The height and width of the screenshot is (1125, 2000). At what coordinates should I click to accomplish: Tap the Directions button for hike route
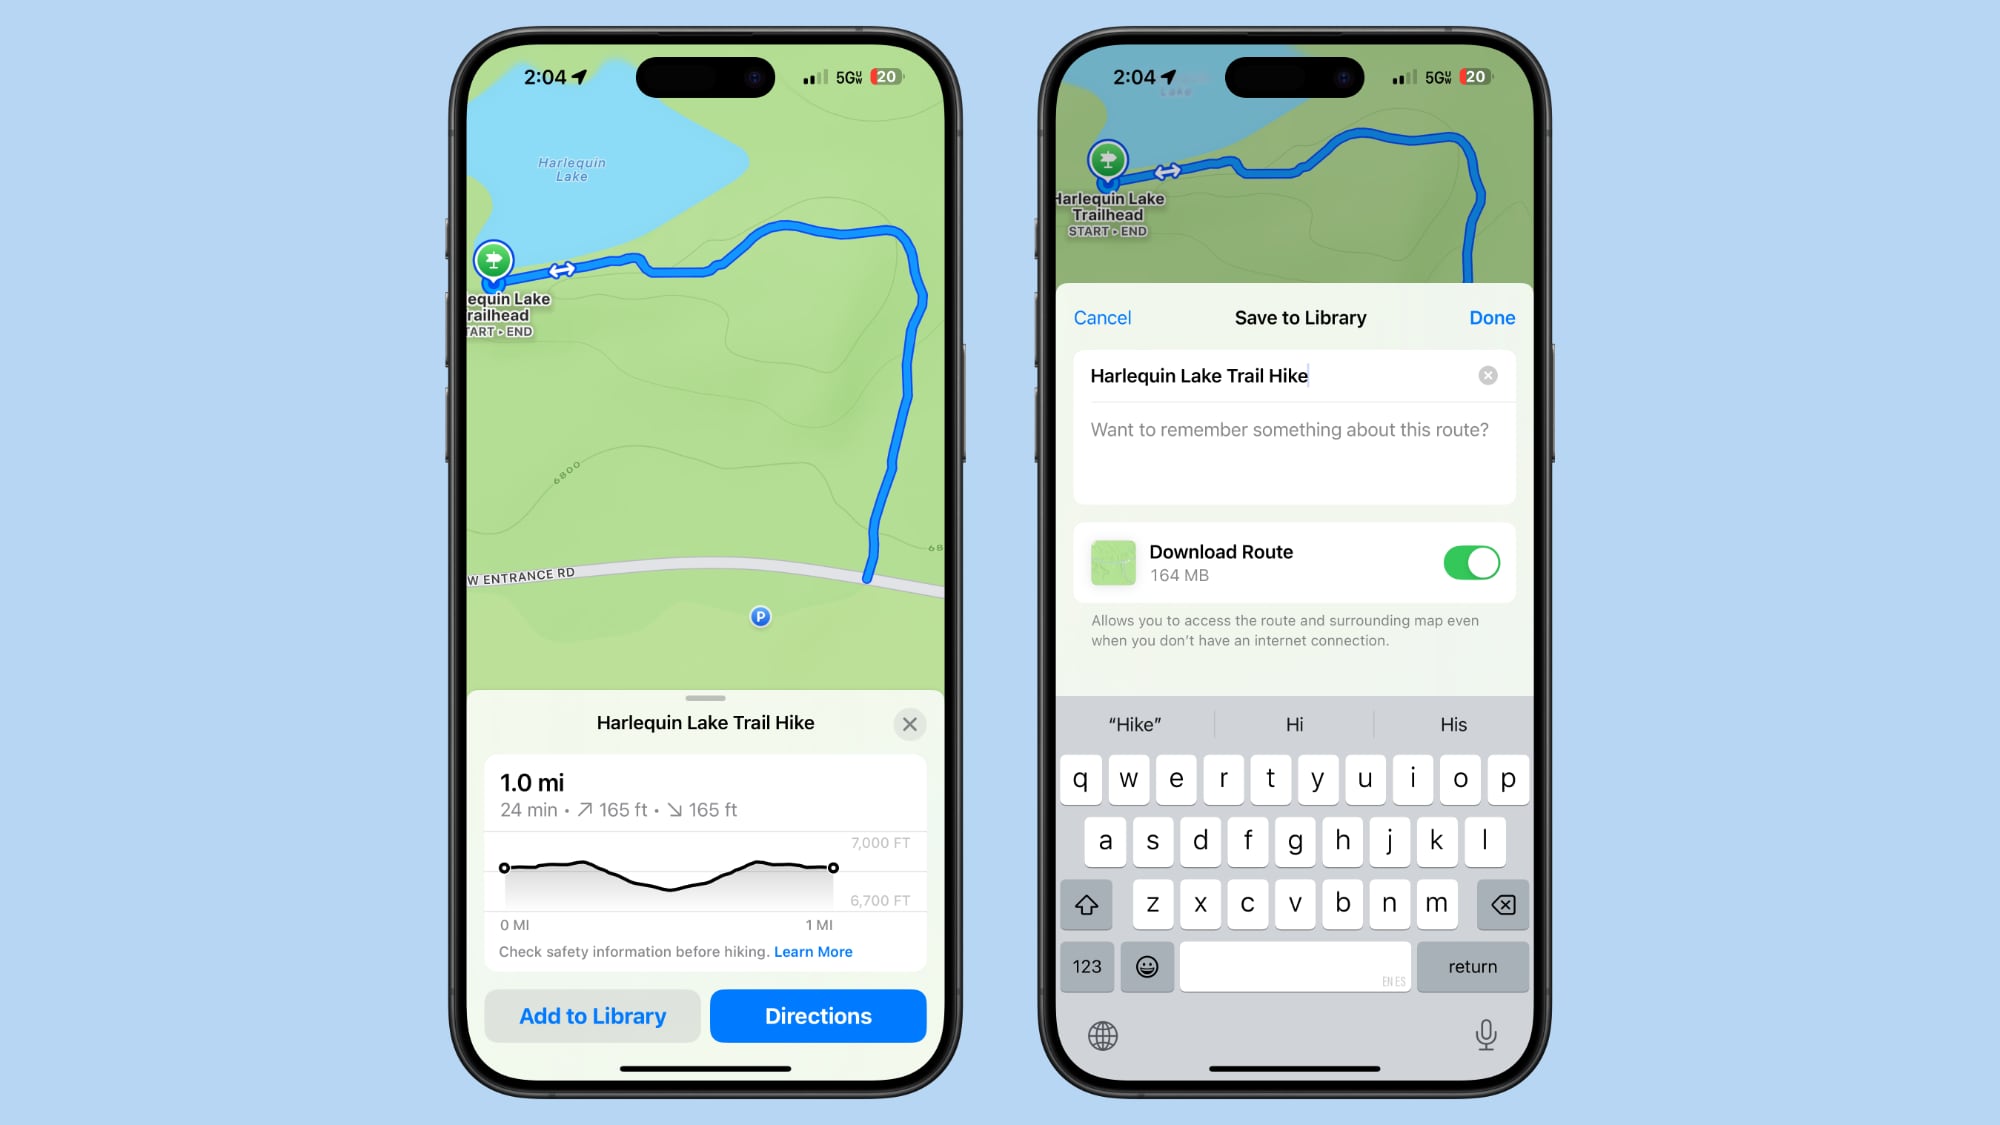(817, 1016)
